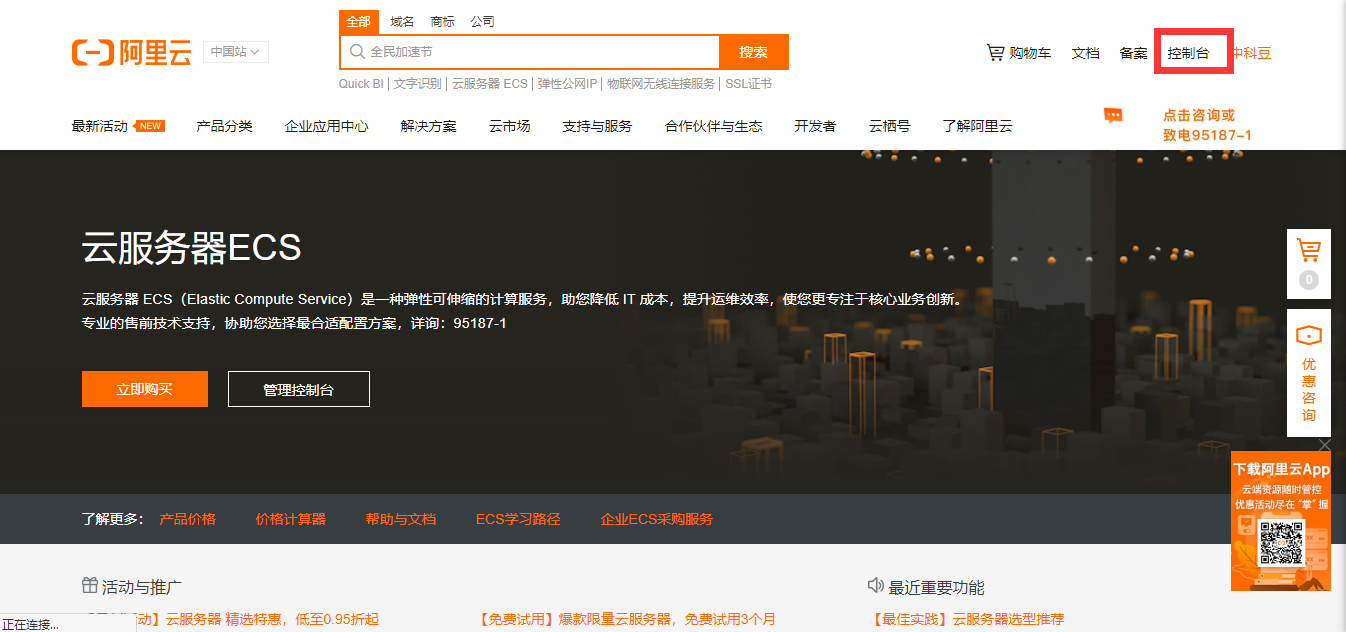Click the 立即购买 button

(x=145, y=389)
